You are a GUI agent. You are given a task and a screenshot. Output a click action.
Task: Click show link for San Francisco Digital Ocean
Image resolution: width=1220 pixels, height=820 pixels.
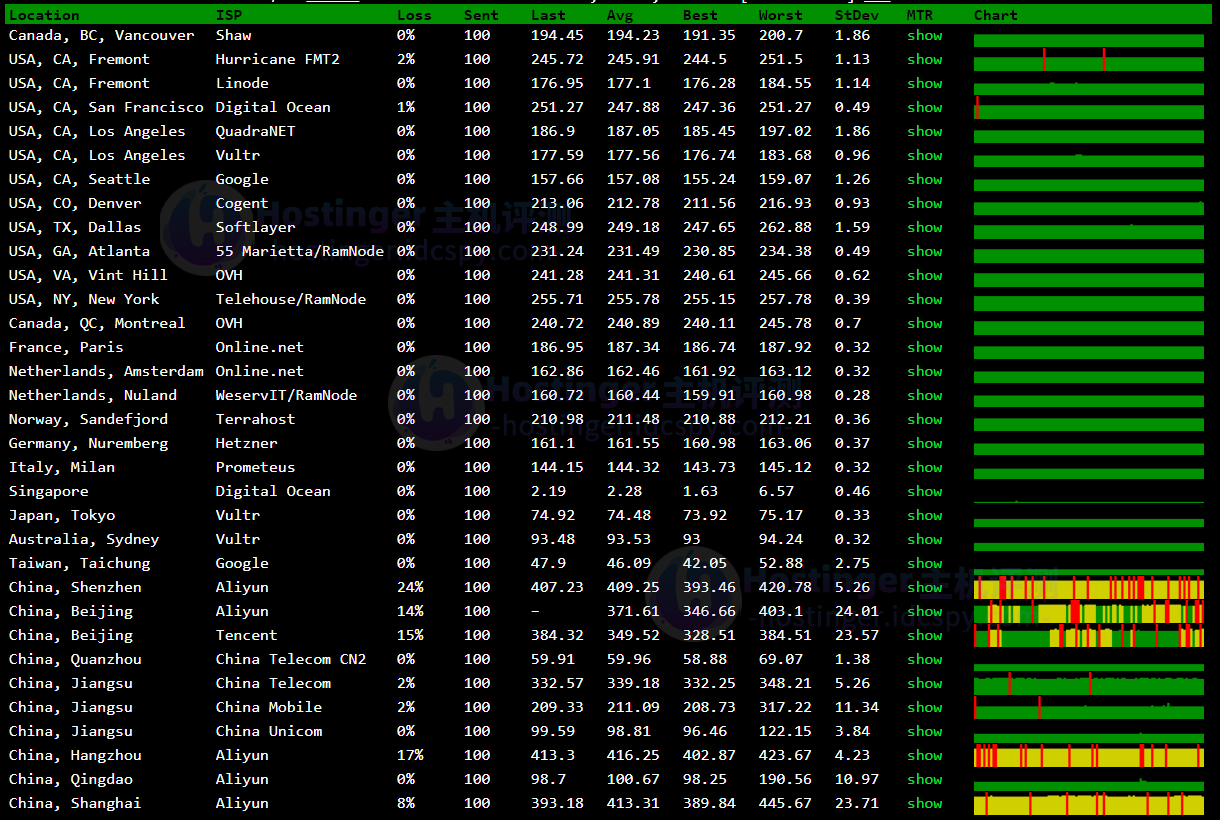click(x=924, y=107)
